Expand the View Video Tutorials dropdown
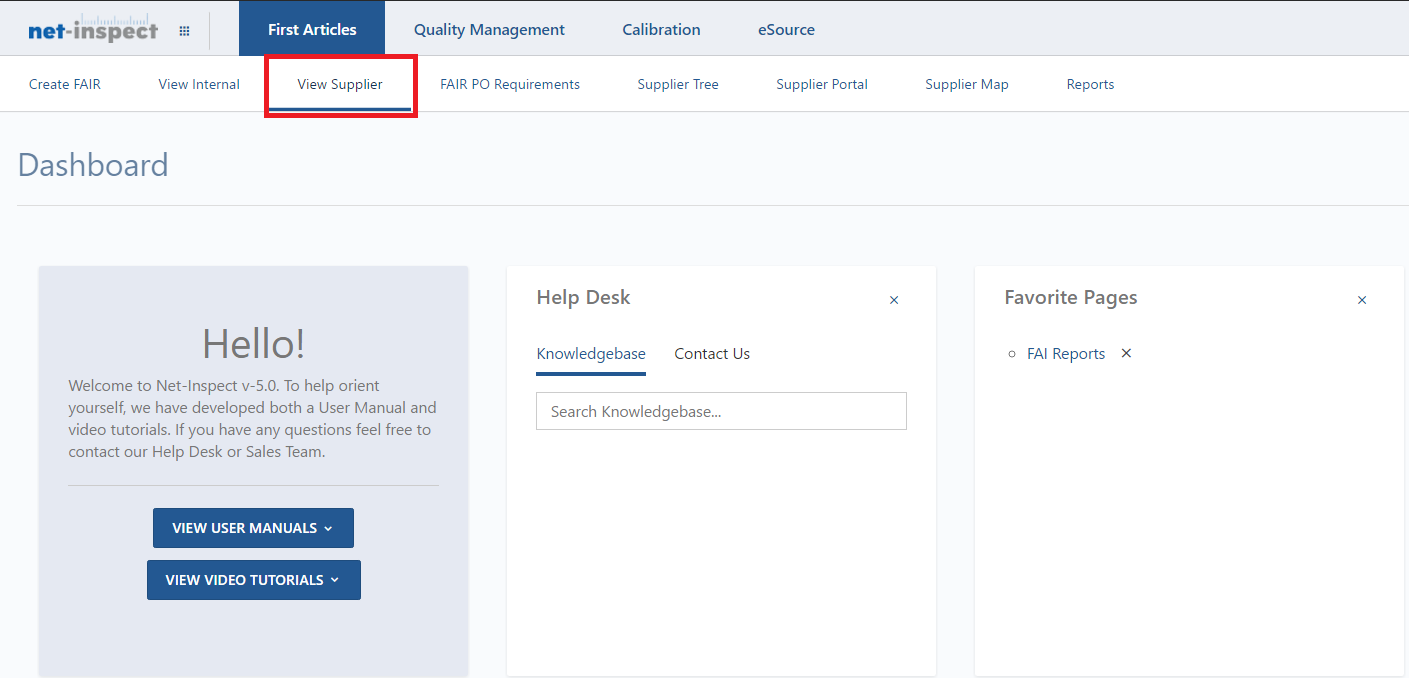 254,580
